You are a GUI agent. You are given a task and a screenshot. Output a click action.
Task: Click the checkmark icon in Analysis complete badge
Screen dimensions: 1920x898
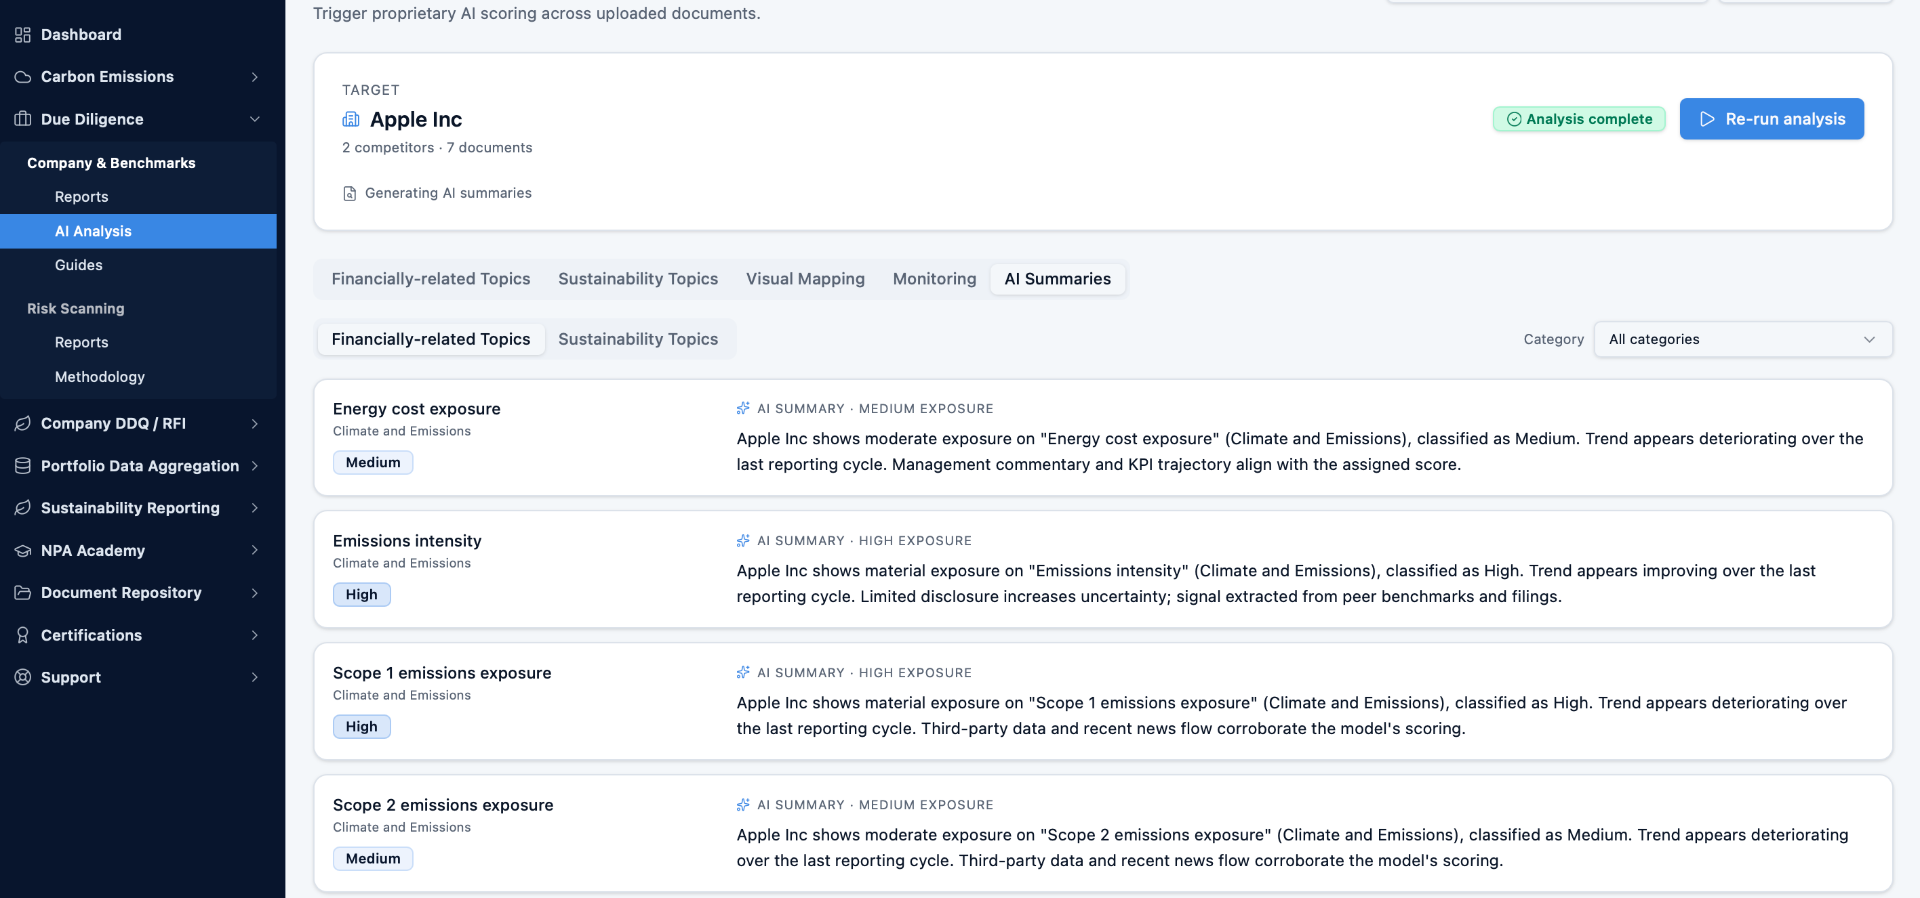(1514, 119)
